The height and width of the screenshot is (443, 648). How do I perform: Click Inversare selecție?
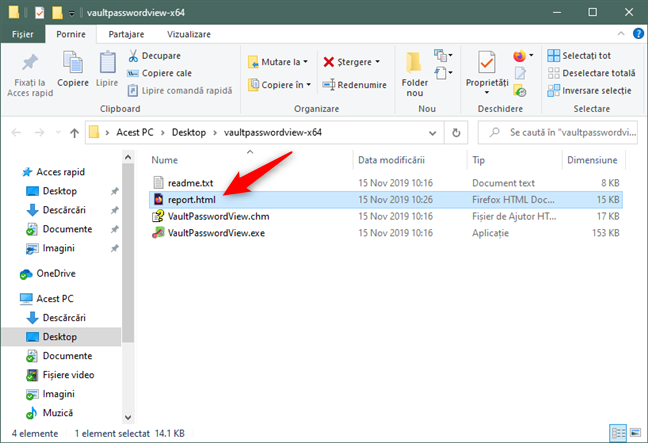(x=589, y=91)
